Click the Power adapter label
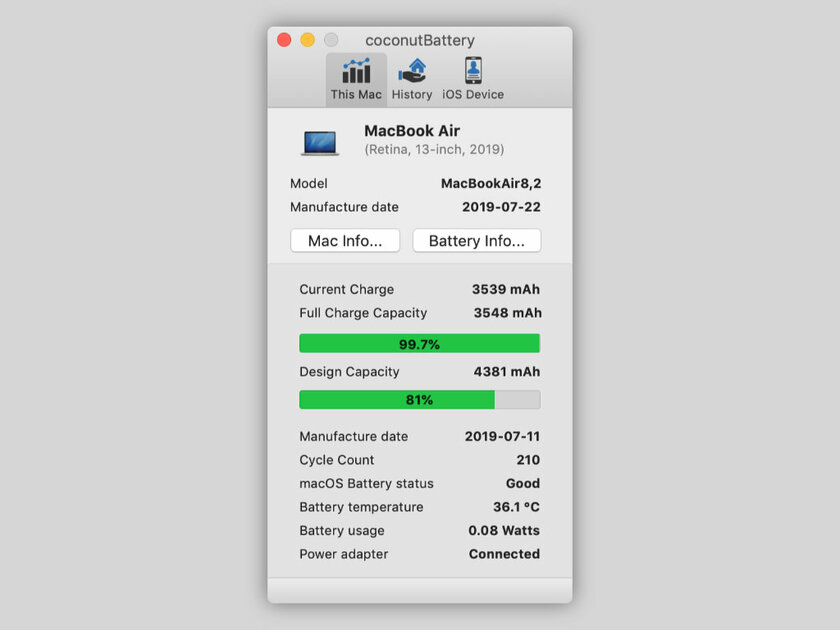840x630 pixels. (343, 554)
